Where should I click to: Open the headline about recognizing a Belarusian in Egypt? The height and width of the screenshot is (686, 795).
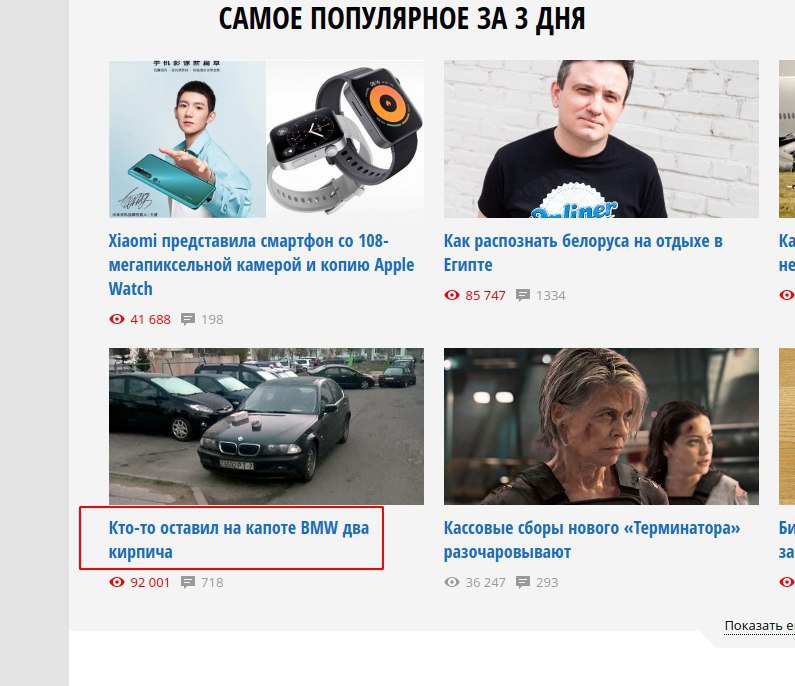pos(583,252)
